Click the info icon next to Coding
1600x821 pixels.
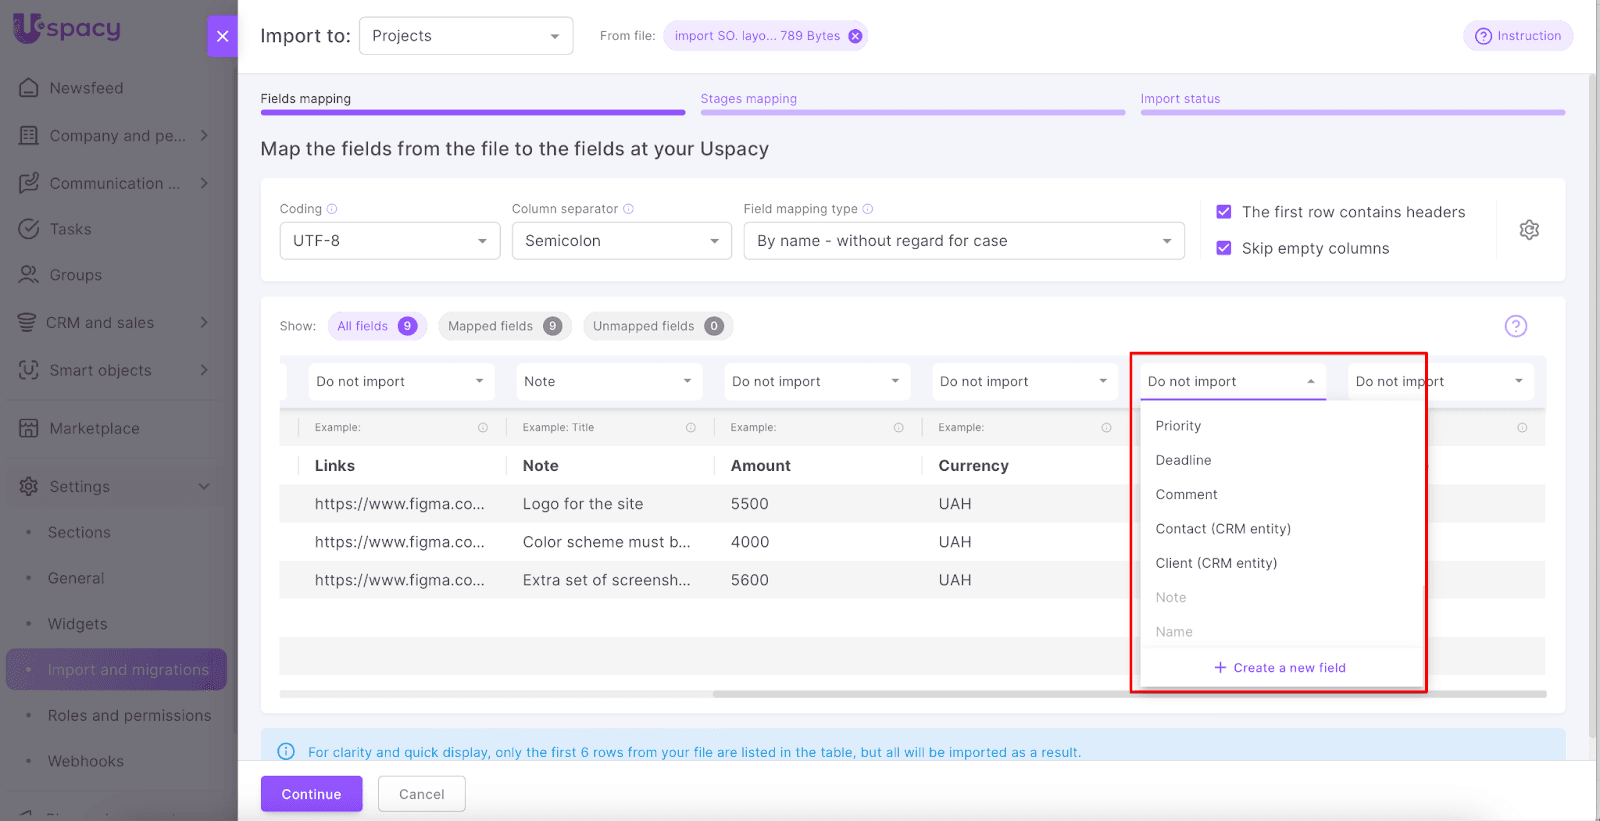(x=332, y=209)
